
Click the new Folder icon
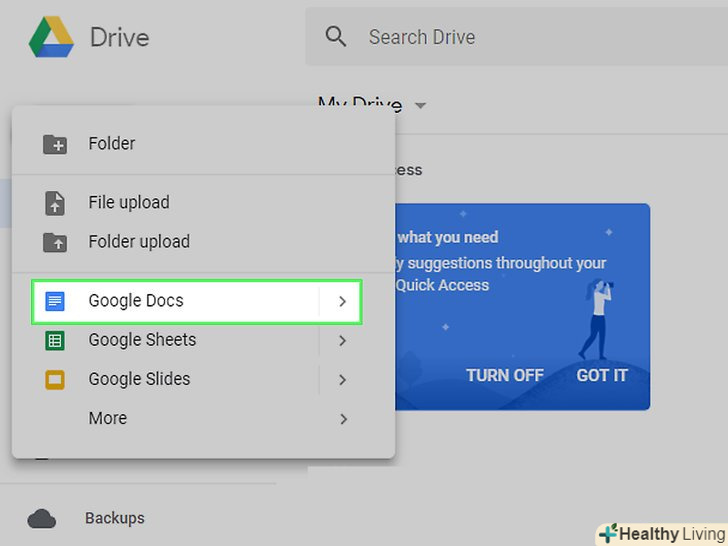(55, 144)
